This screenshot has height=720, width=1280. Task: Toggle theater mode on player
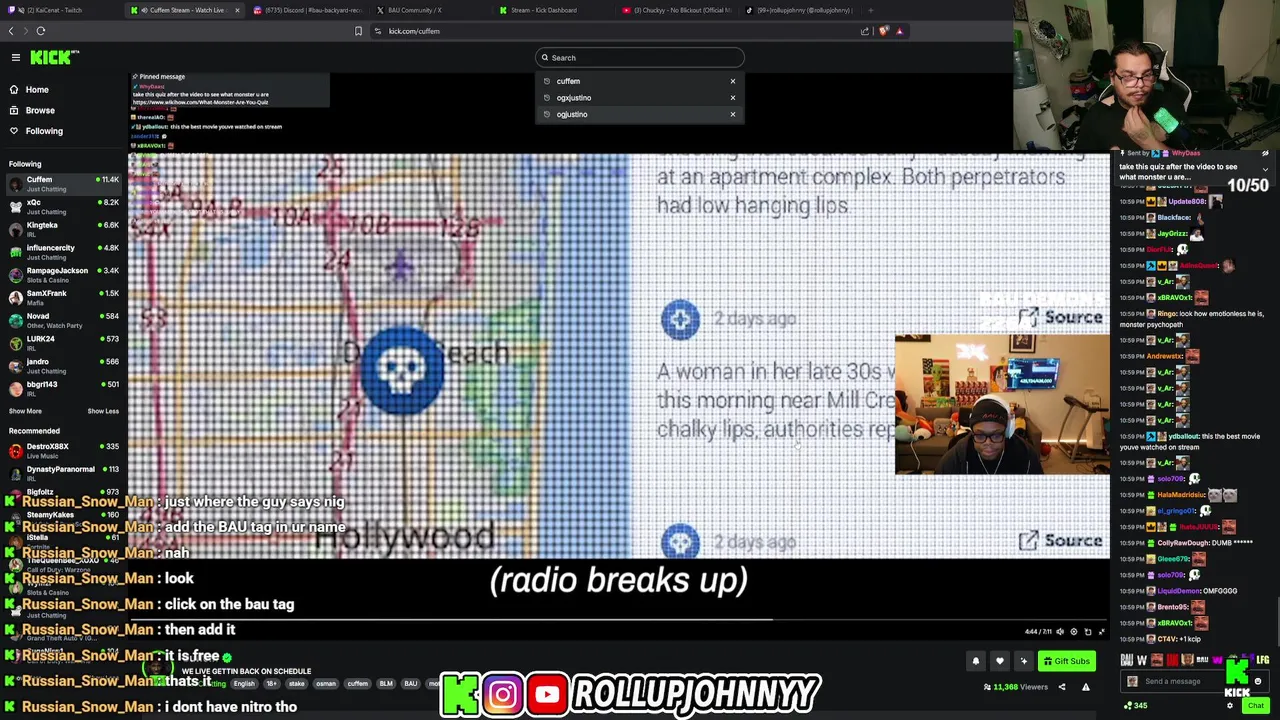[x=1088, y=632]
